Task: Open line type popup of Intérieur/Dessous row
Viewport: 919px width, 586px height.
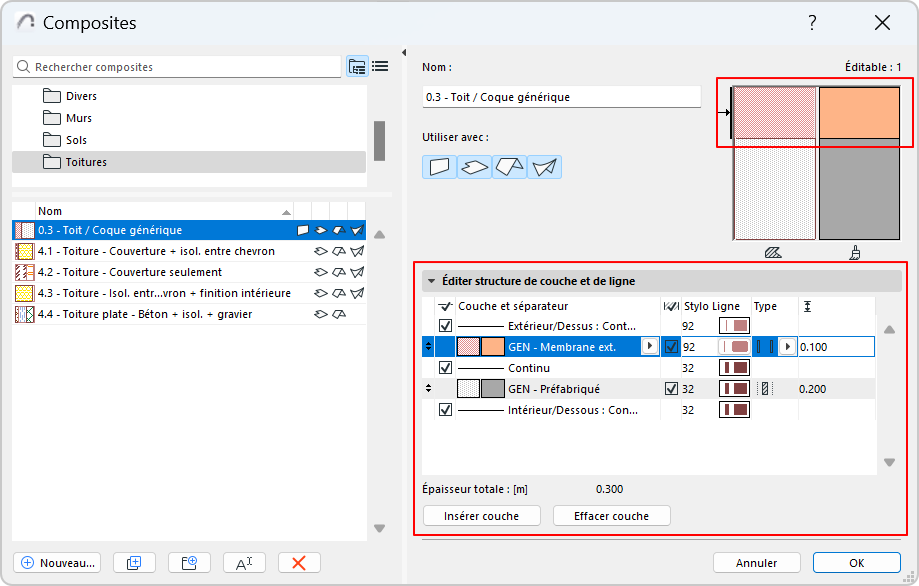Action: pos(734,410)
